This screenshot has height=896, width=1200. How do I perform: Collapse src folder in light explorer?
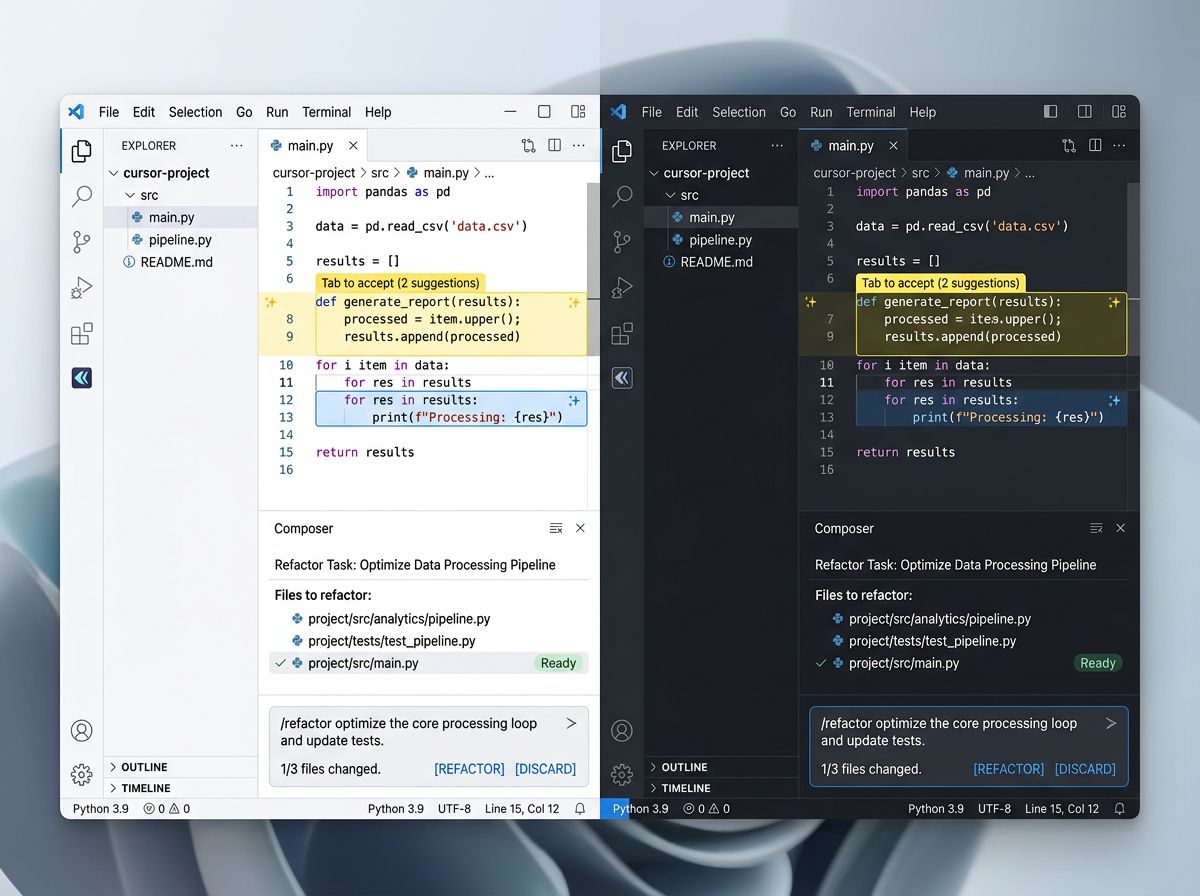click(x=130, y=195)
